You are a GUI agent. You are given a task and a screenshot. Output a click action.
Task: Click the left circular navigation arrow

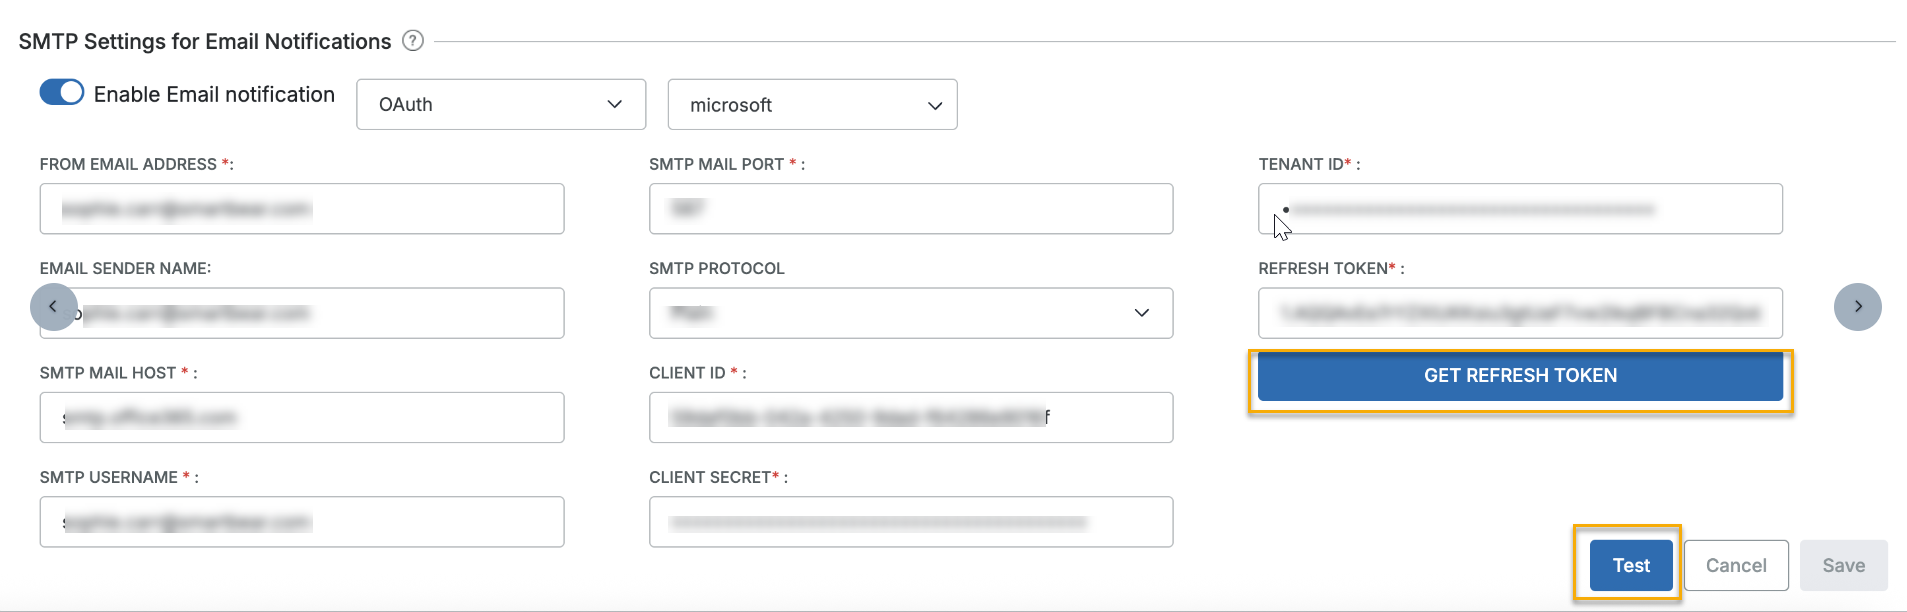pos(54,307)
